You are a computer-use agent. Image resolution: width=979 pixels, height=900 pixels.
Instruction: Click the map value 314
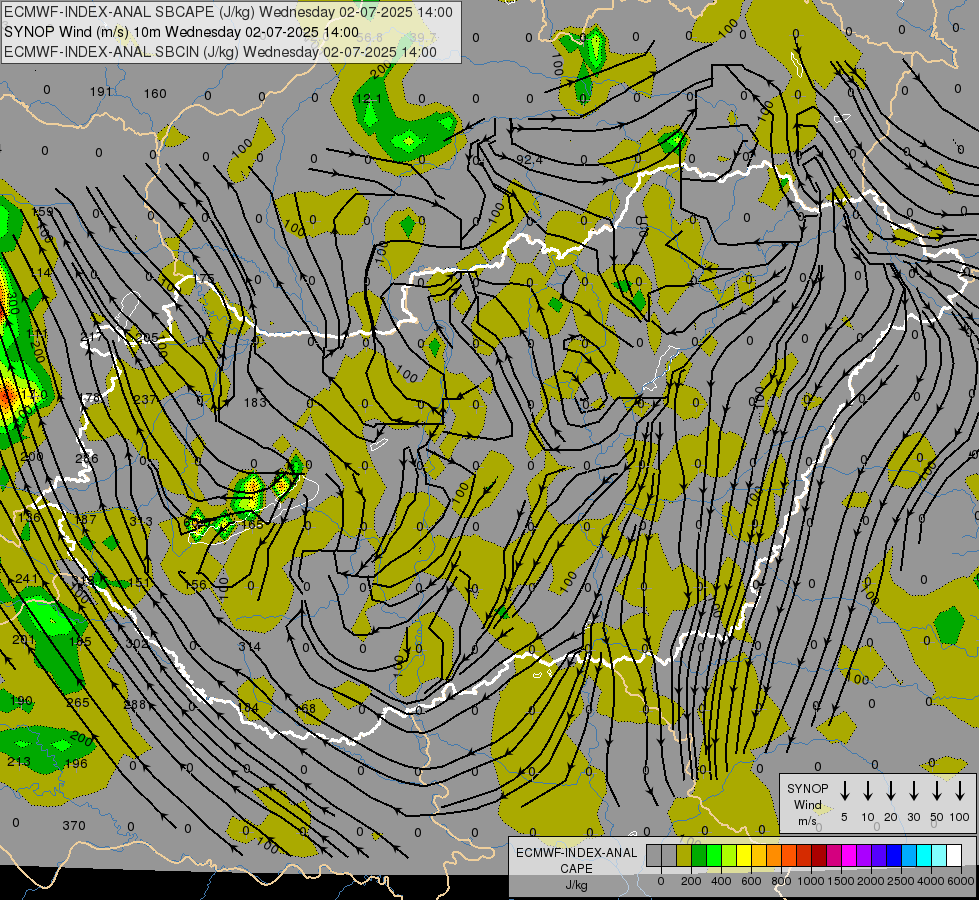coord(249,646)
